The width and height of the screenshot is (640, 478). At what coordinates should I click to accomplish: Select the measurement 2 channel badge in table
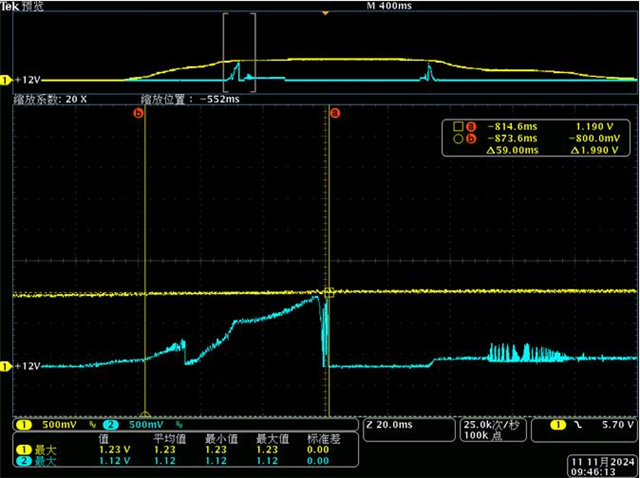(x=24, y=461)
